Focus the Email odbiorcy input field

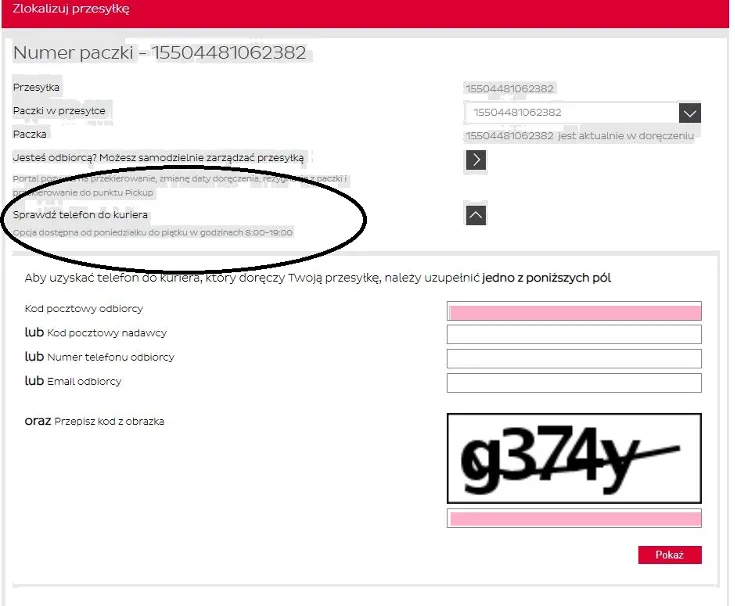pyautogui.click(x=574, y=383)
